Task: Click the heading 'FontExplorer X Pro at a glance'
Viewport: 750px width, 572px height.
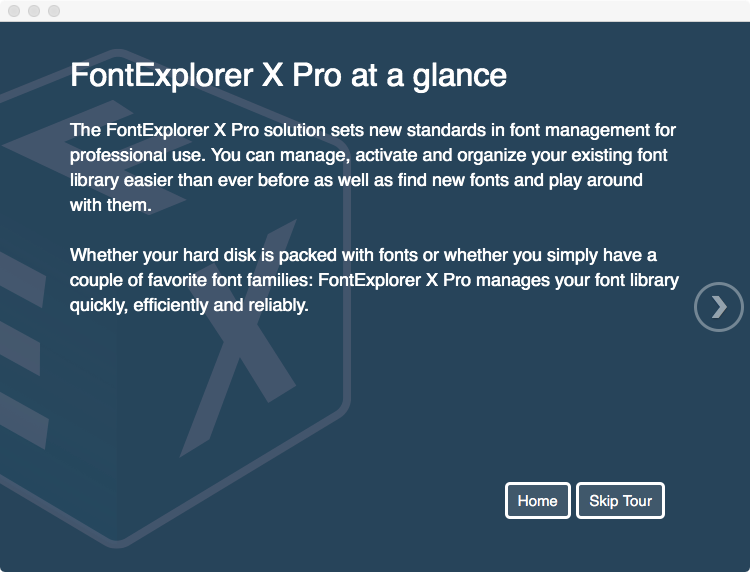Action: click(288, 75)
